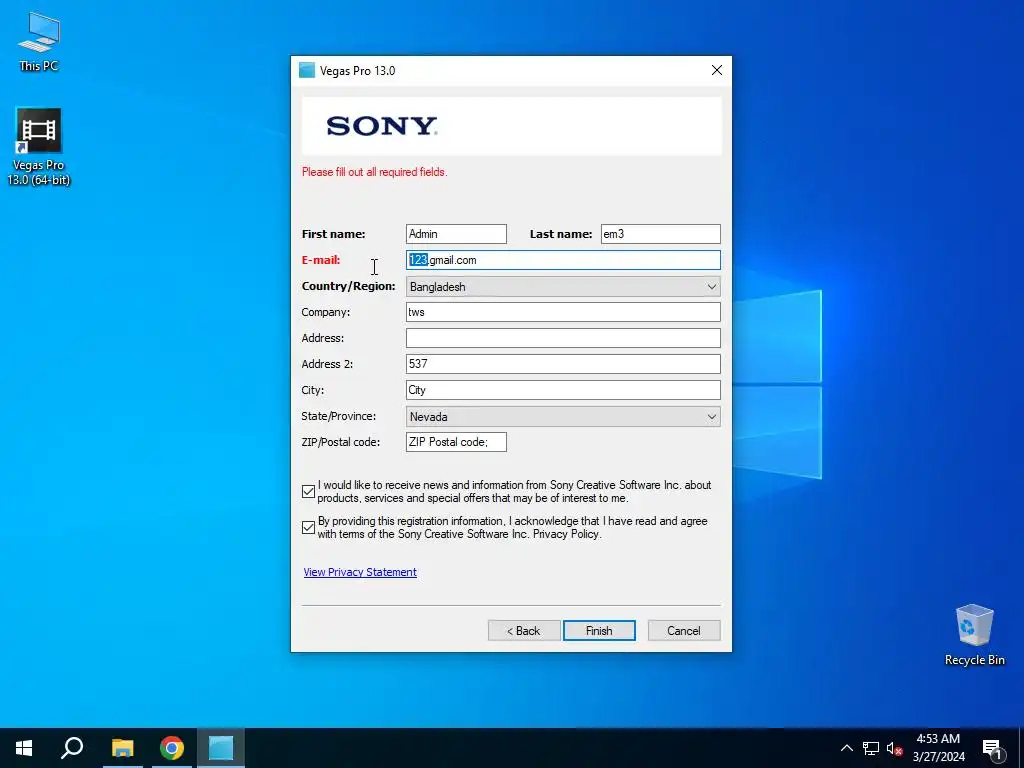
Task: Close the Vegas Pro 13.0 dialog
Action: [716, 71]
